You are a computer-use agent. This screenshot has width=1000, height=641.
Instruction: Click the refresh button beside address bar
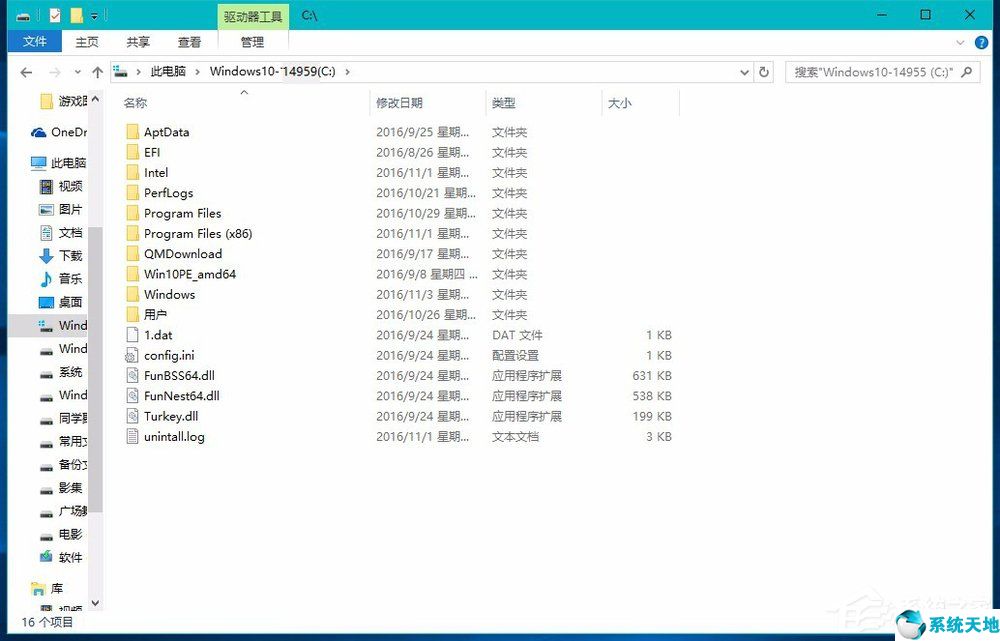[x=763, y=72]
